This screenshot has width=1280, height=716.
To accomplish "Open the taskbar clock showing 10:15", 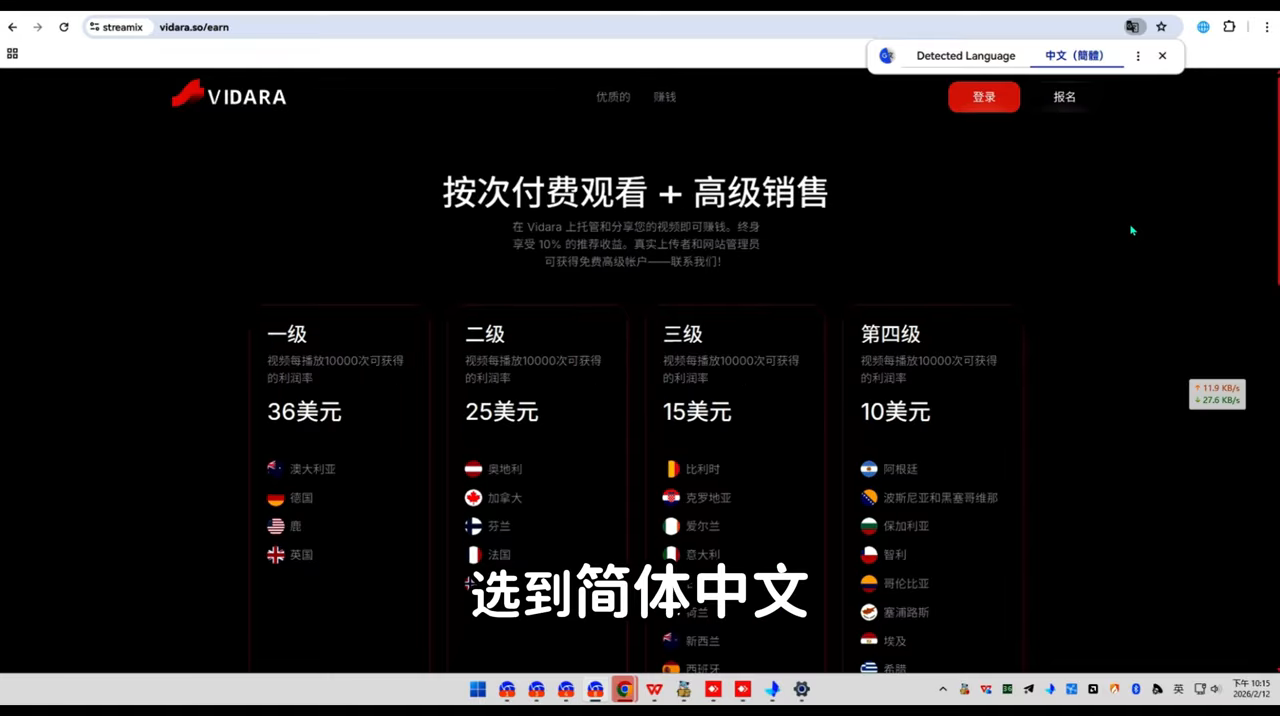I will click(1251, 689).
